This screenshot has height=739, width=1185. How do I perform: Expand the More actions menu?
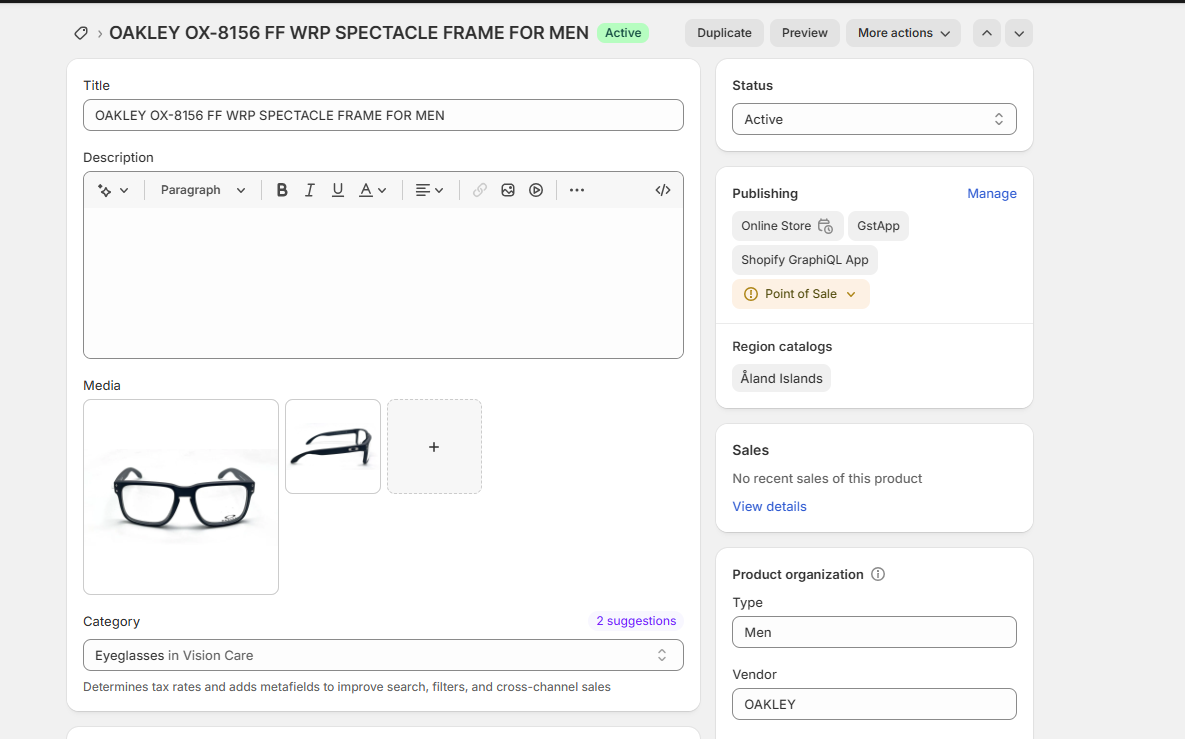coord(903,33)
